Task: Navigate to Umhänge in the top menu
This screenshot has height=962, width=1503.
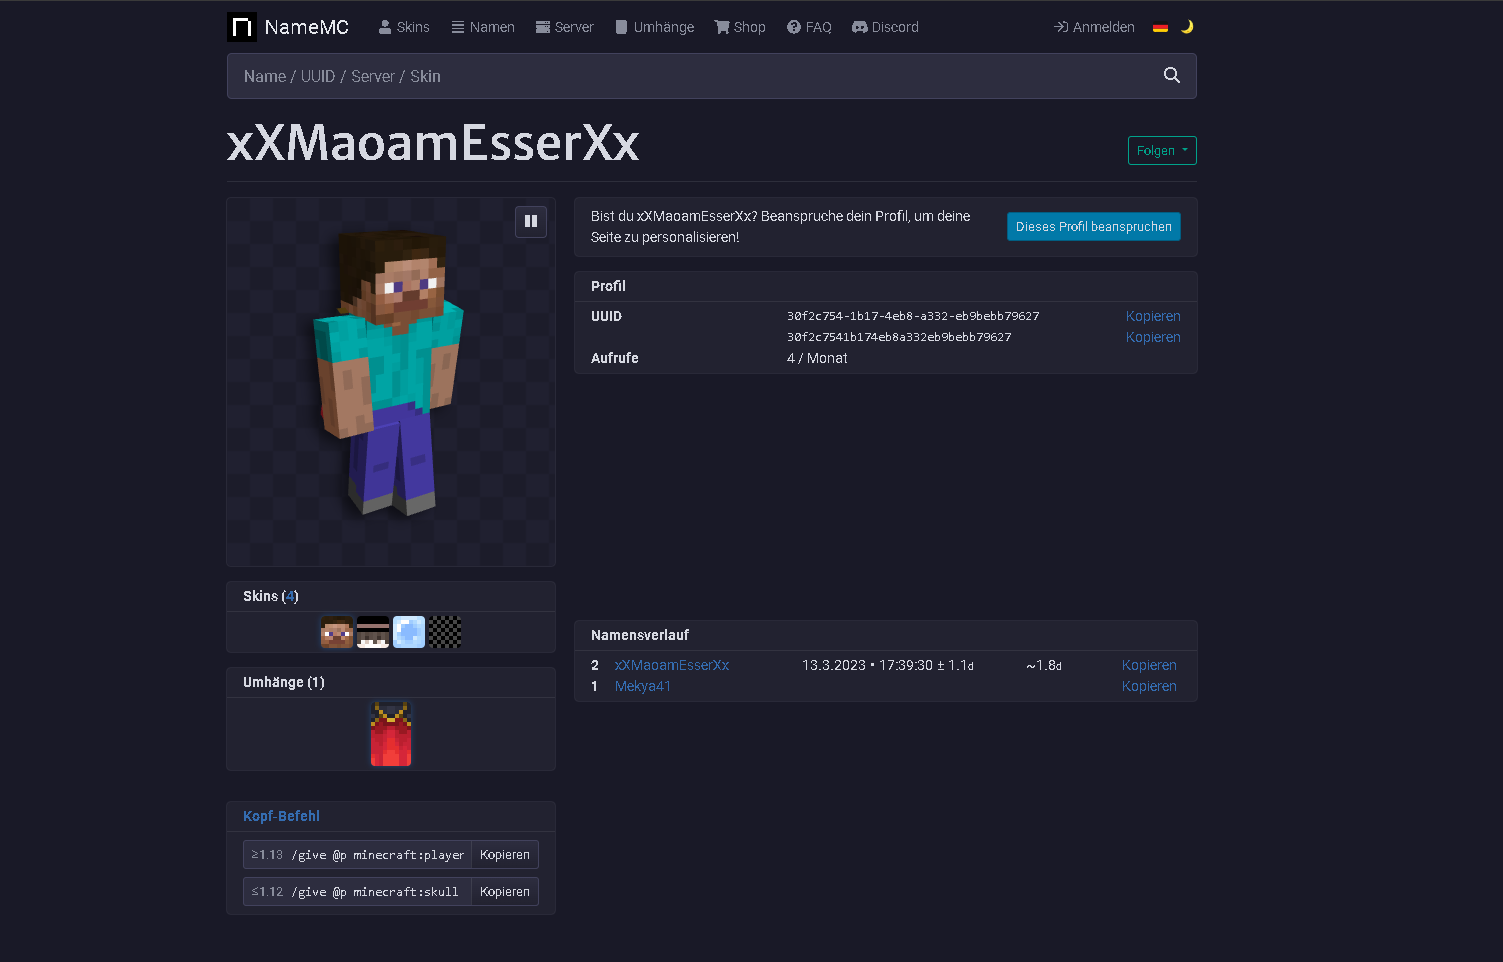Action: (x=654, y=27)
